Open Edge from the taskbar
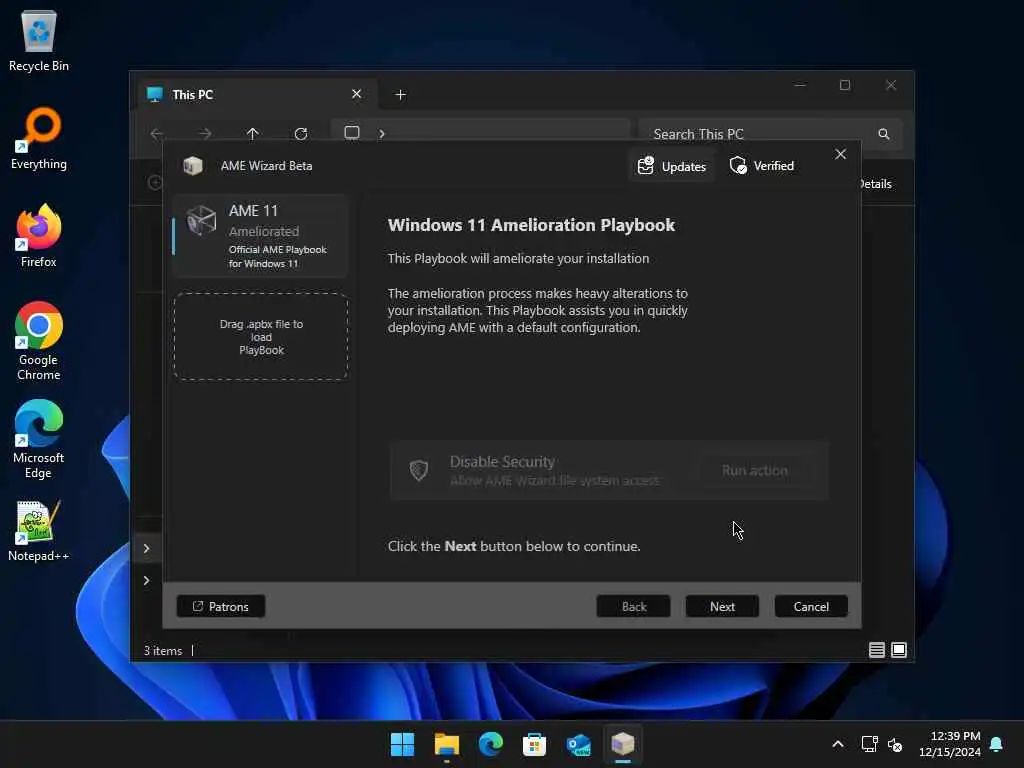 [x=490, y=744]
